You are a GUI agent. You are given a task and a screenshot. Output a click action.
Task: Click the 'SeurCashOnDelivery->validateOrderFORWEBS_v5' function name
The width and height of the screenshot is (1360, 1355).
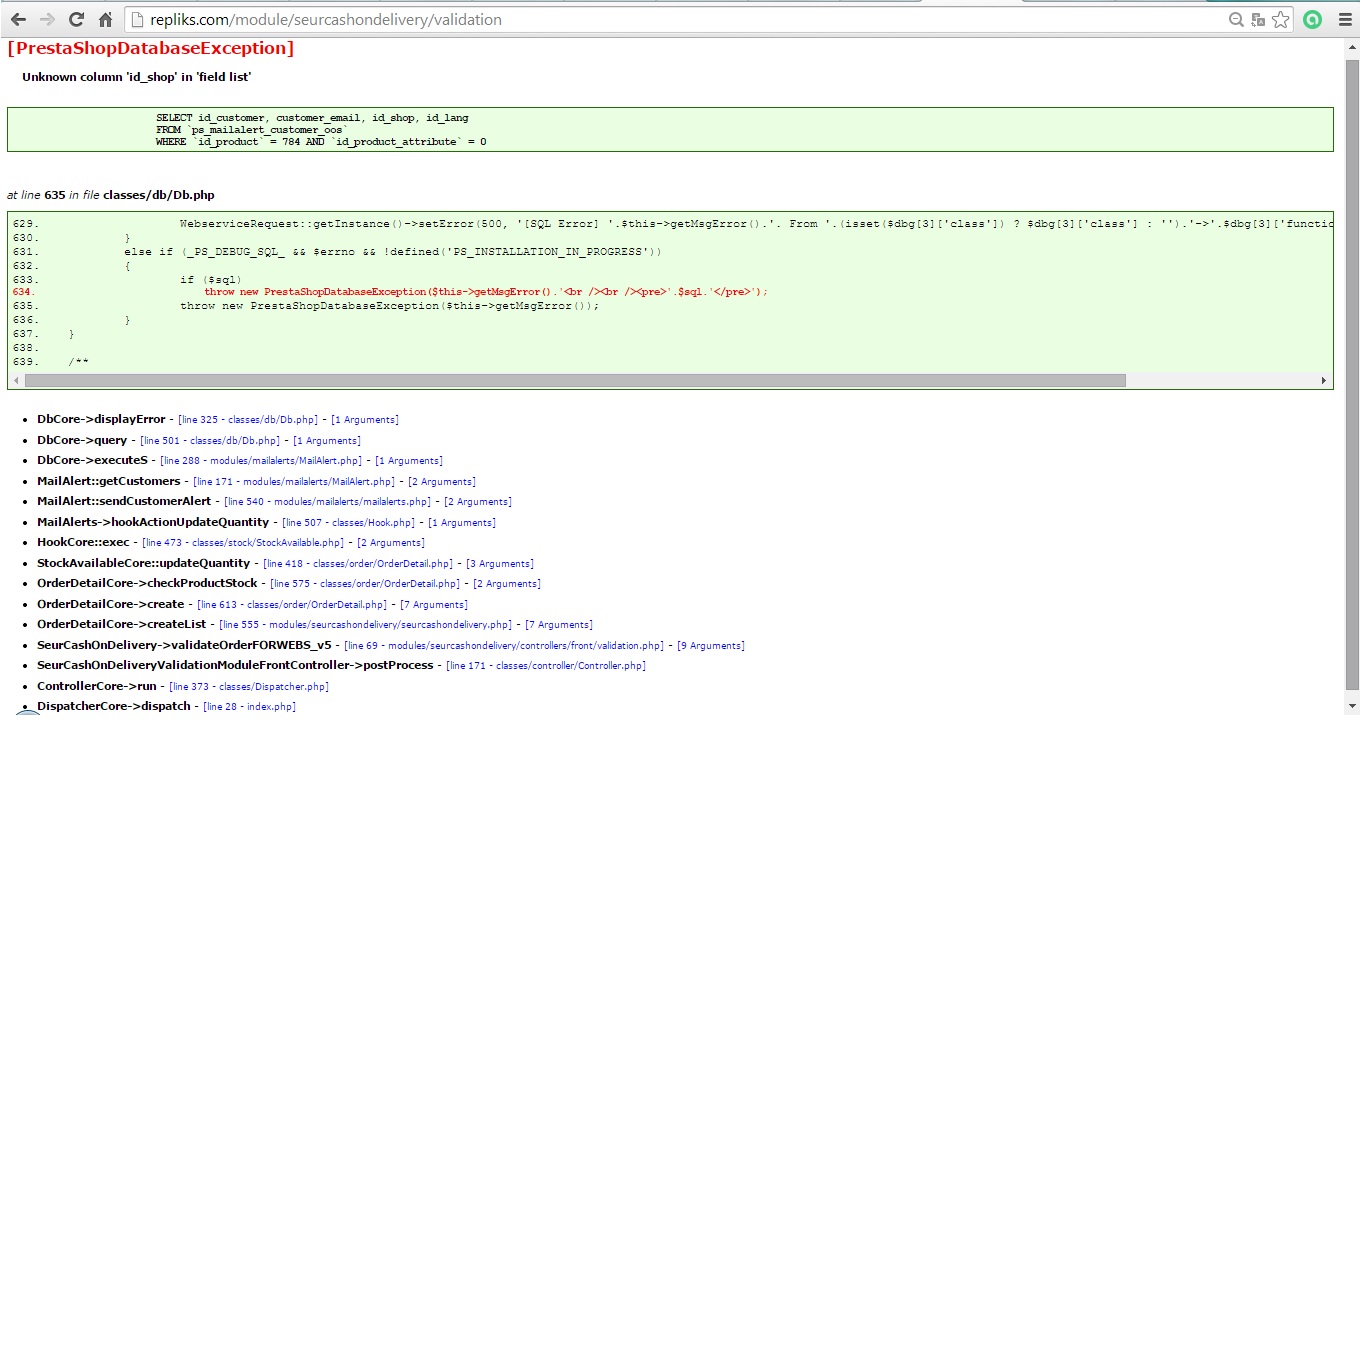tap(184, 645)
